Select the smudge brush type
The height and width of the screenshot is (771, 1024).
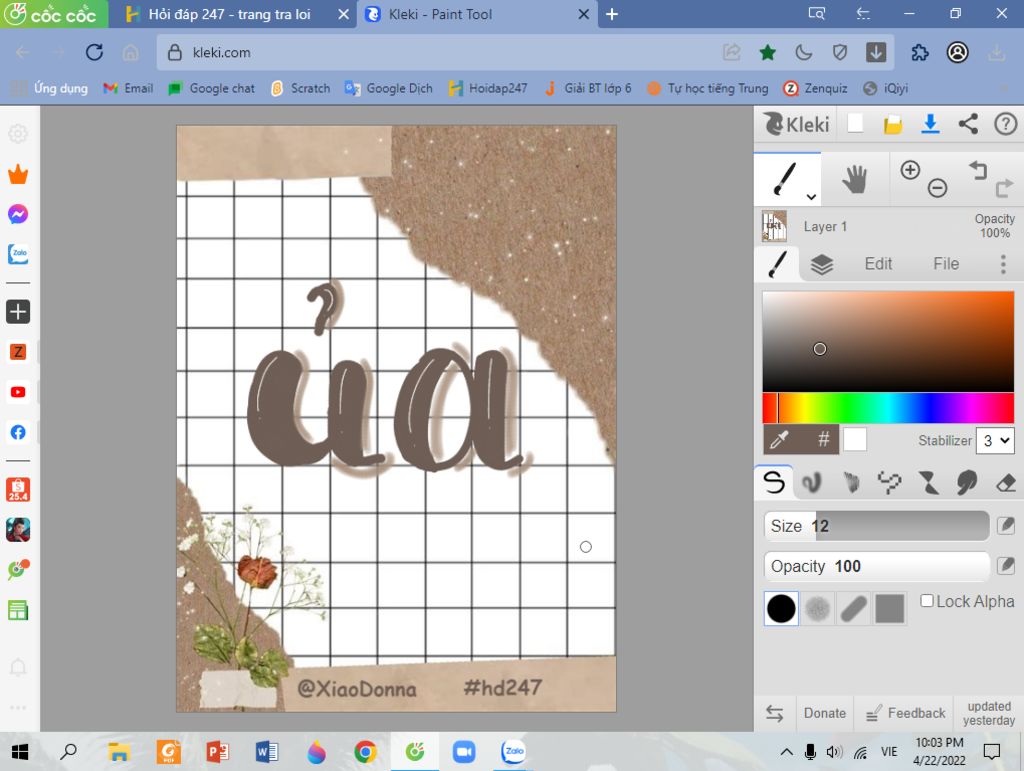pos(967,482)
